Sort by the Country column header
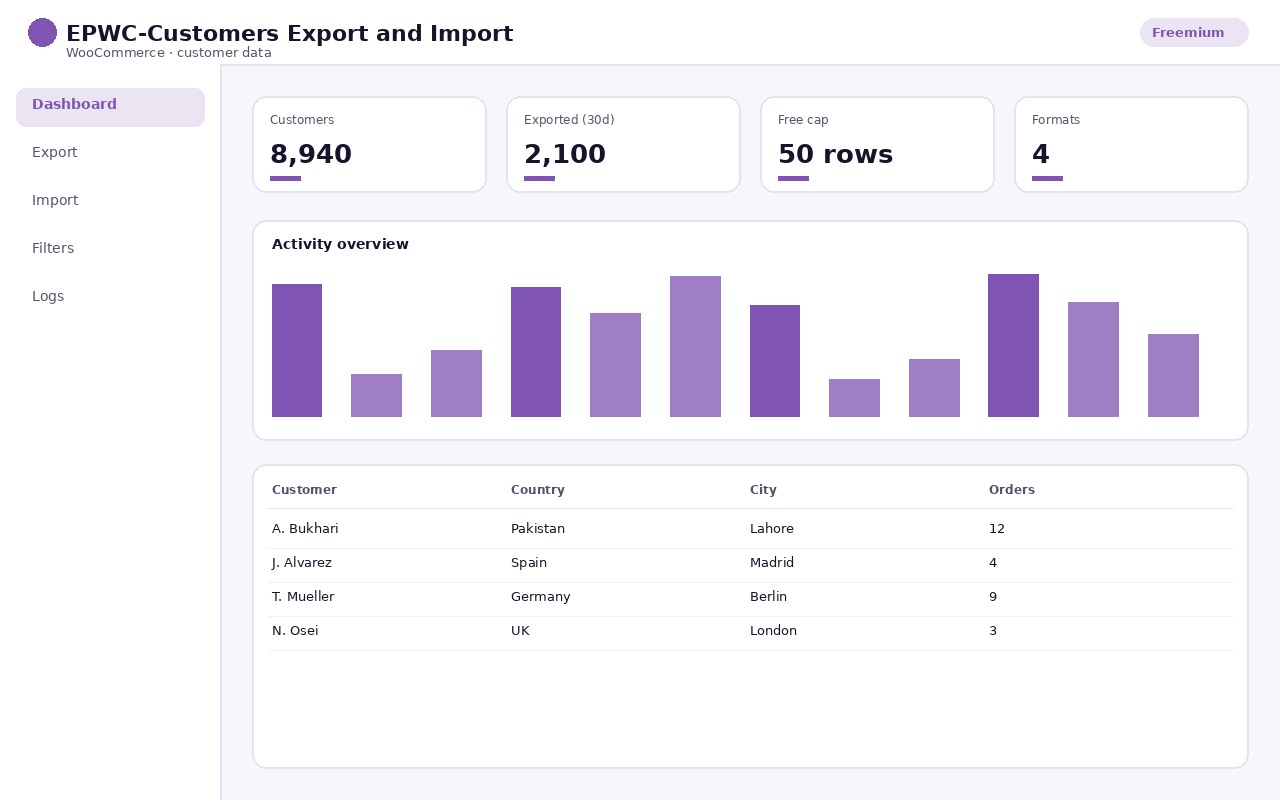The image size is (1280, 800). [538, 490]
